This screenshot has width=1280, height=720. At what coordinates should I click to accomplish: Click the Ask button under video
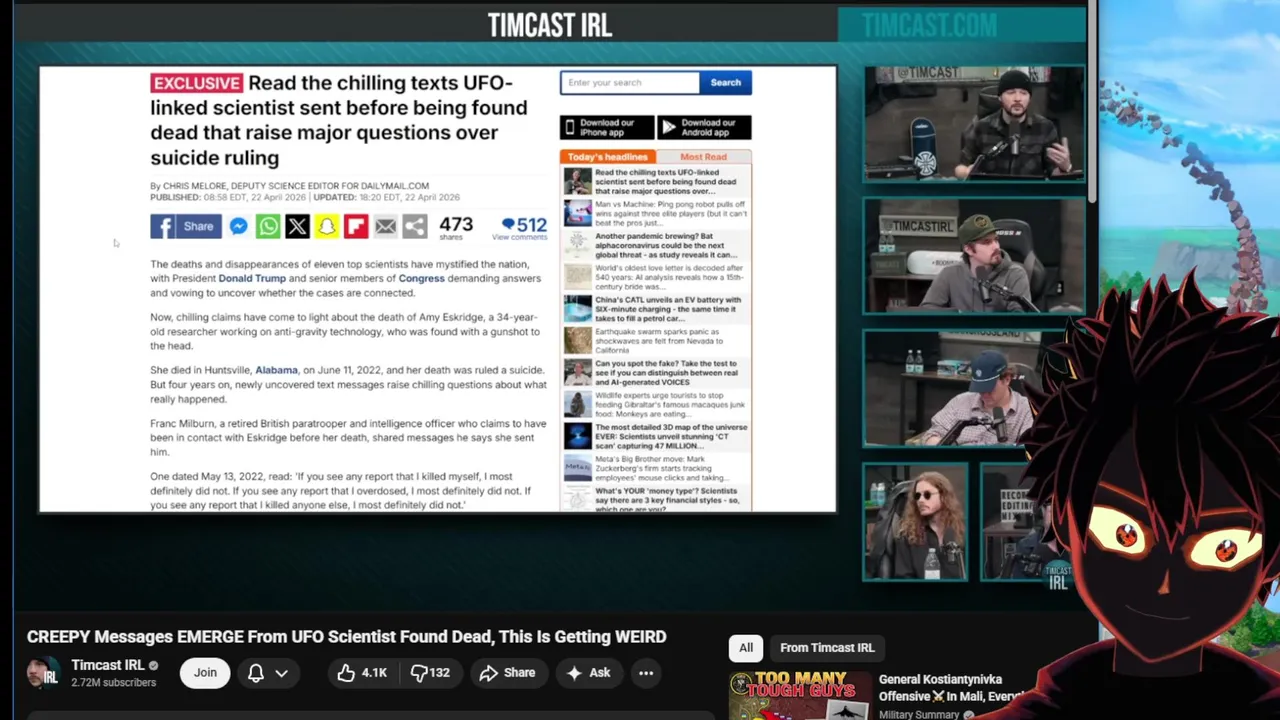coord(588,673)
